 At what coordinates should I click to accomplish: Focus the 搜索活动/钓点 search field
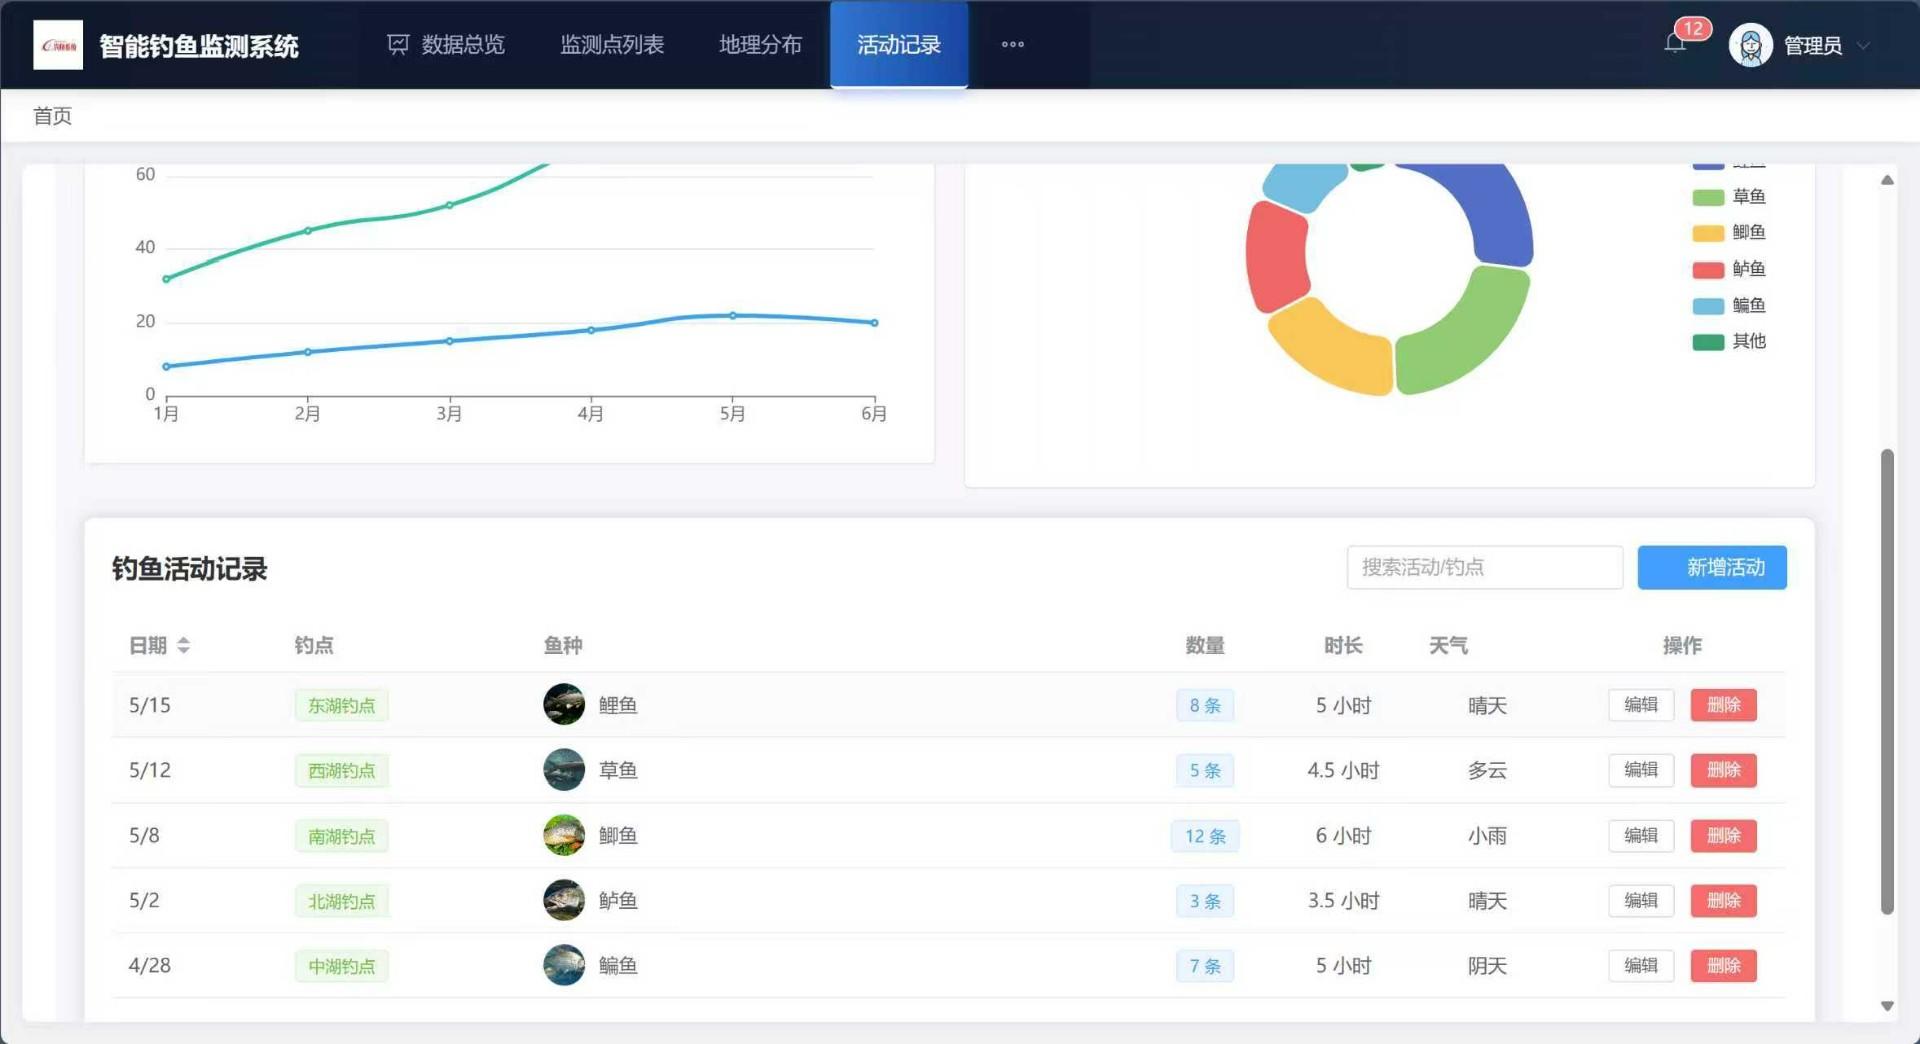1484,568
